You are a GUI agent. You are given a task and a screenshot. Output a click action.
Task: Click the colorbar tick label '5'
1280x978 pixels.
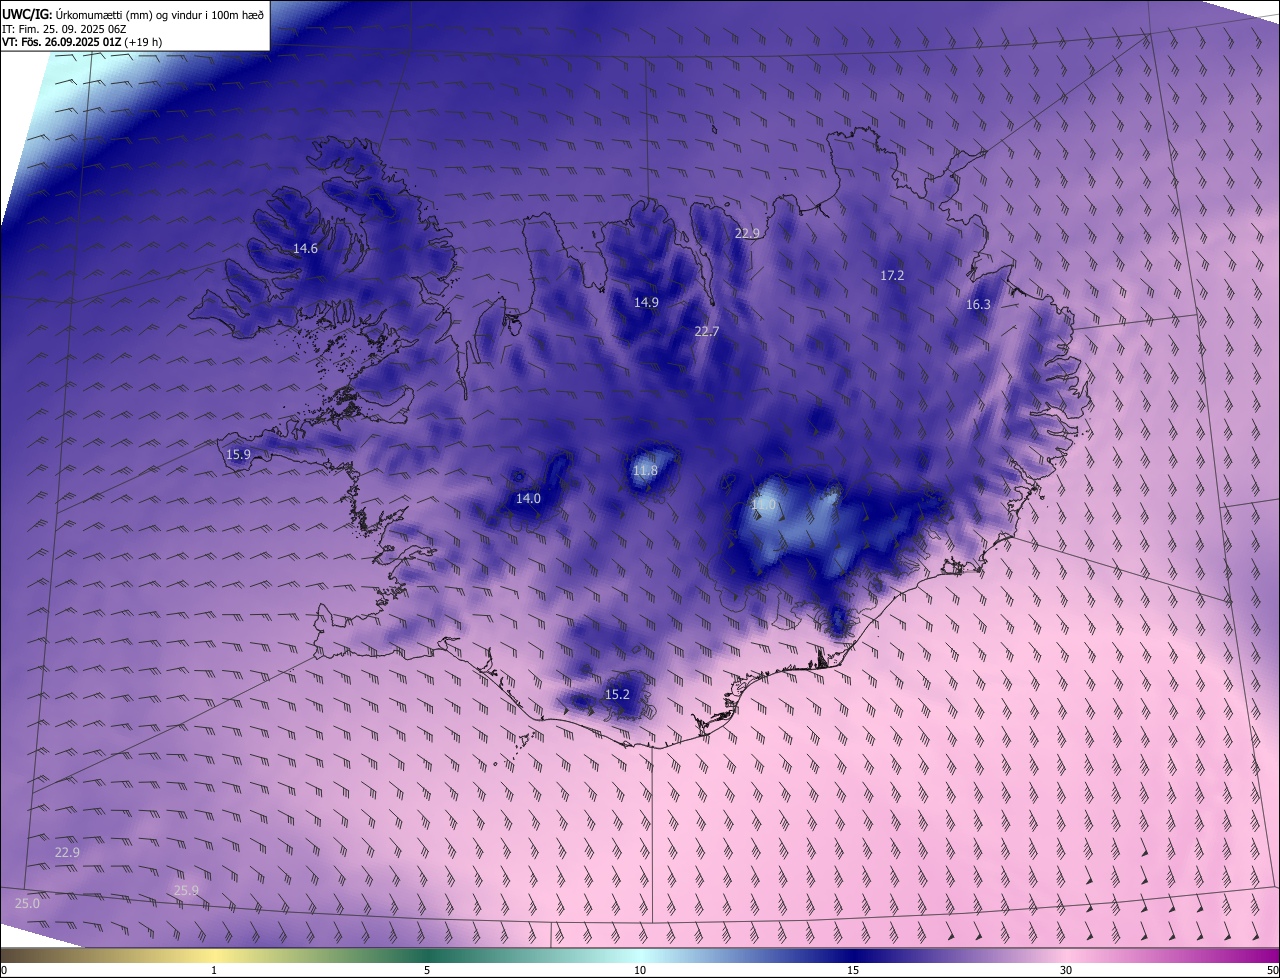[427, 970]
